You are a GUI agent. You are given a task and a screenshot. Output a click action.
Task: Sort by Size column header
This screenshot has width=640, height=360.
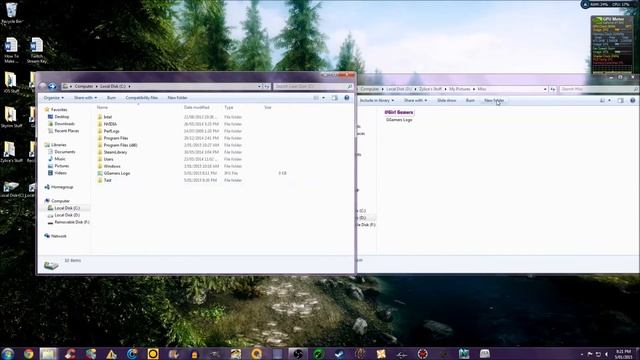click(x=268, y=107)
